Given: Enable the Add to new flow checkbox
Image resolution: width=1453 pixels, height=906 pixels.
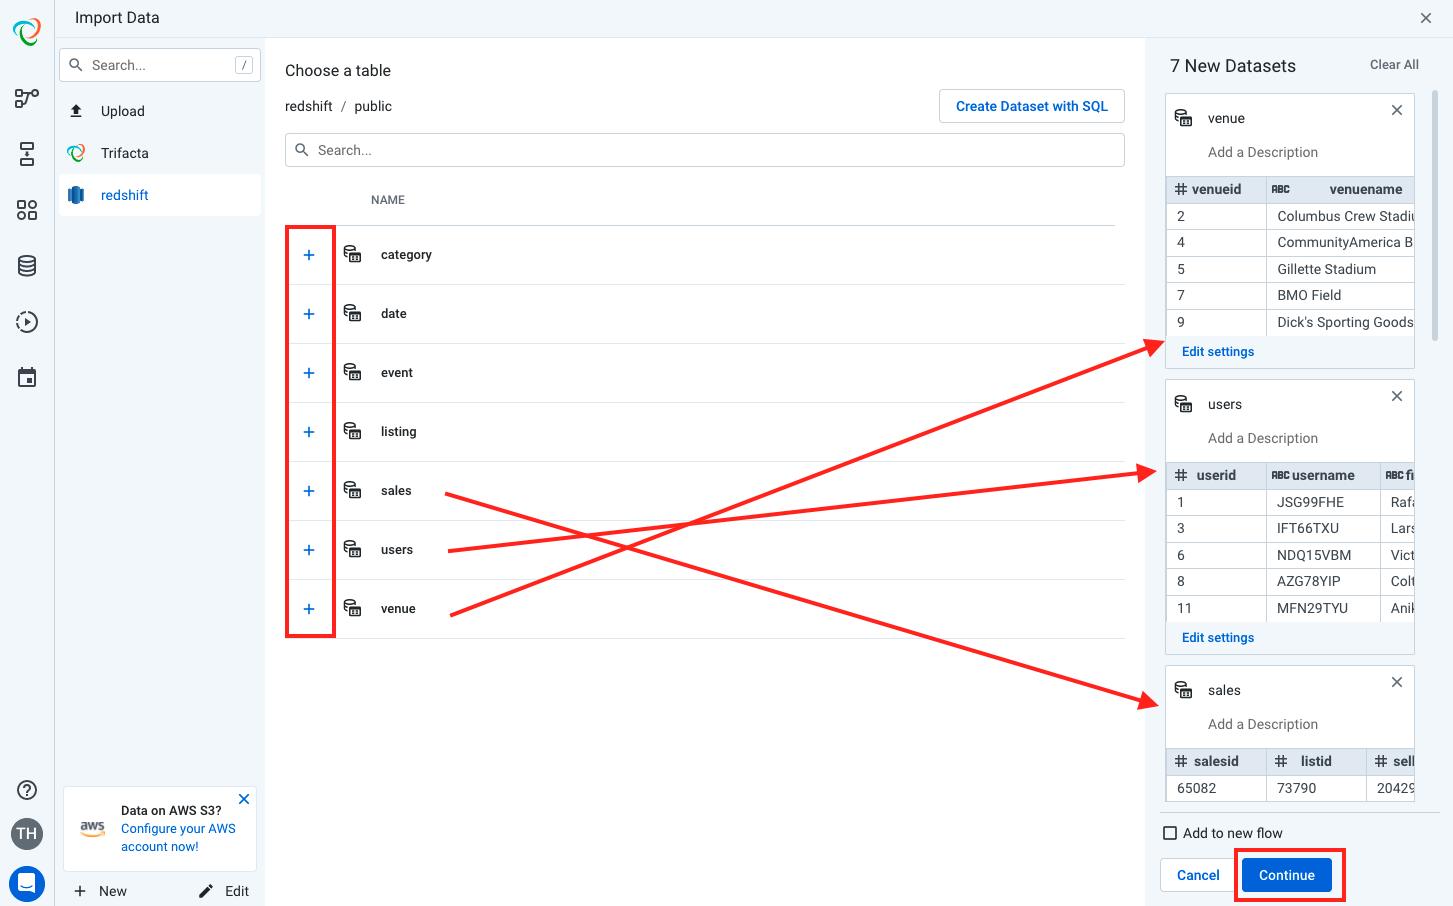Looking at the screenshot, I should (x=1169, y=832).
